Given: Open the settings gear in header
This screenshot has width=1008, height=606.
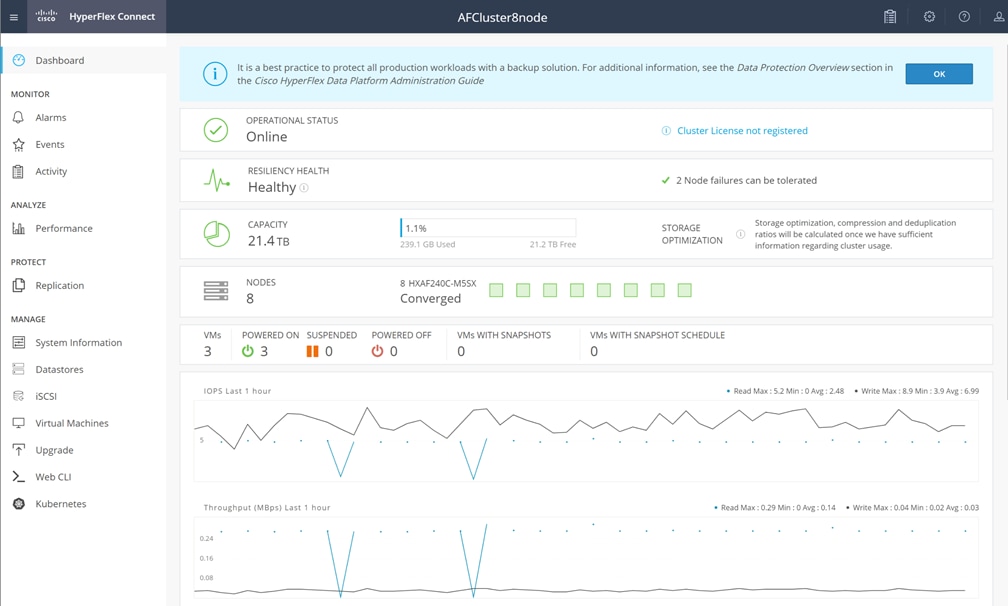Looking at the screenshot, I should (x=929, y=17).
